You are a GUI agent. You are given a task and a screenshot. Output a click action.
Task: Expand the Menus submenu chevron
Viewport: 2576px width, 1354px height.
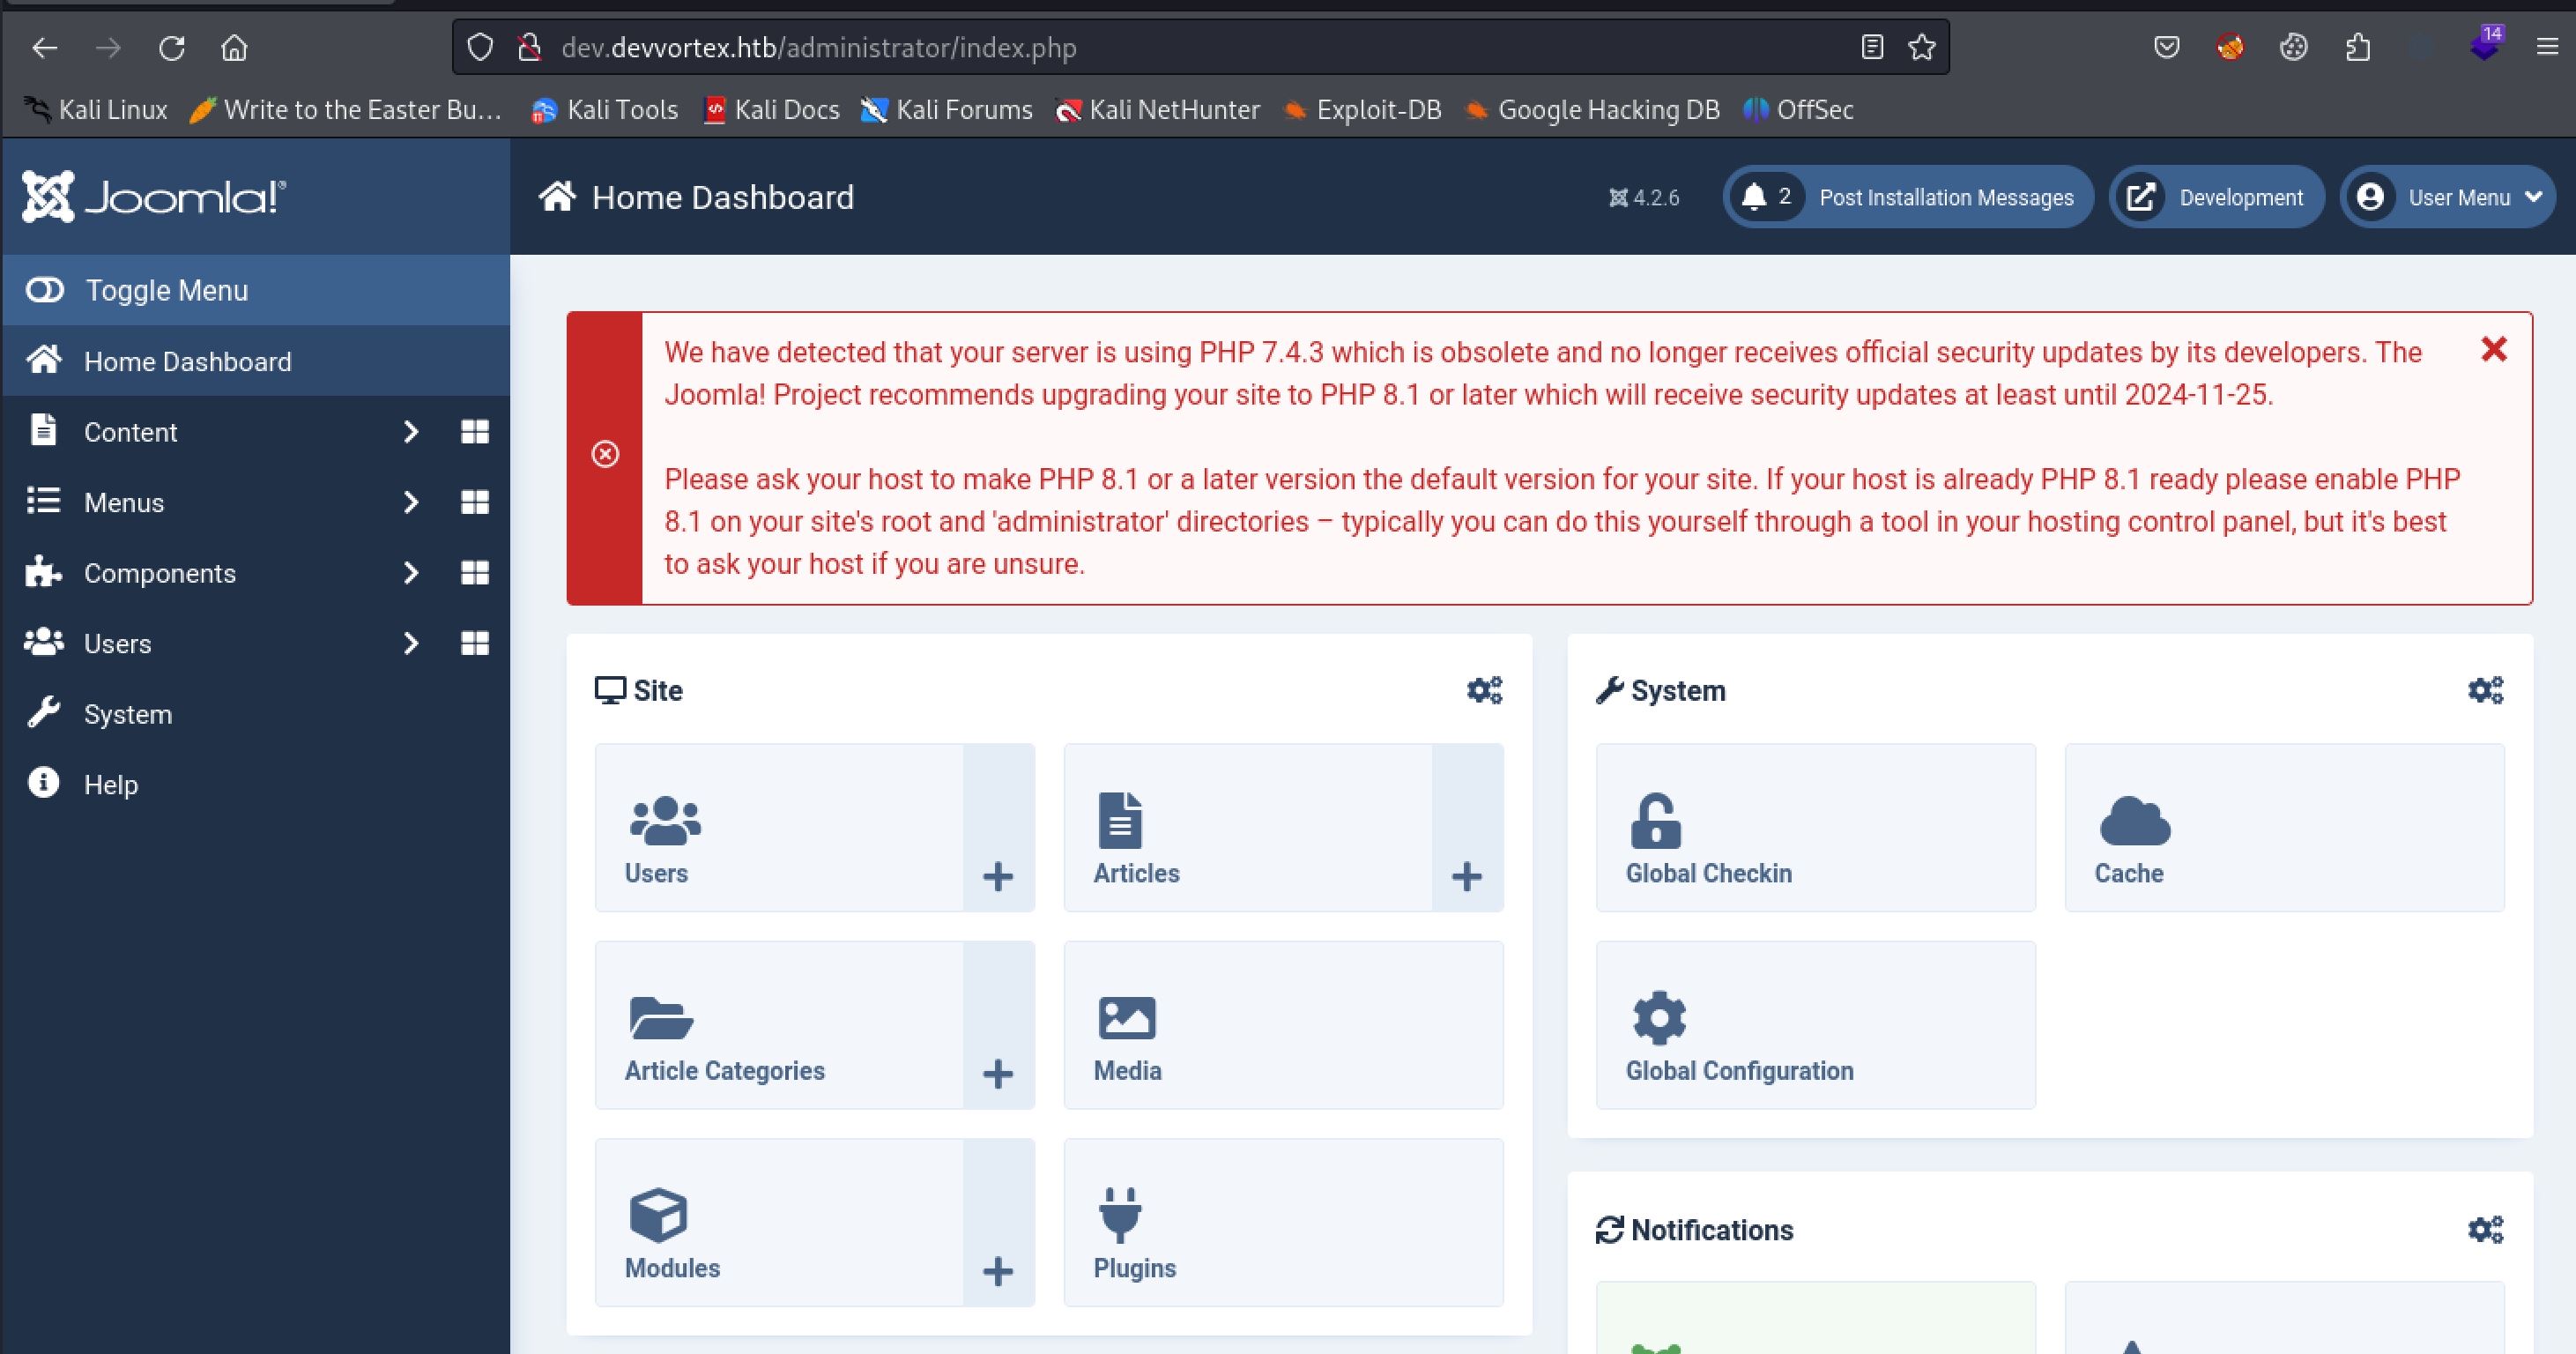[x=410, y=502]
